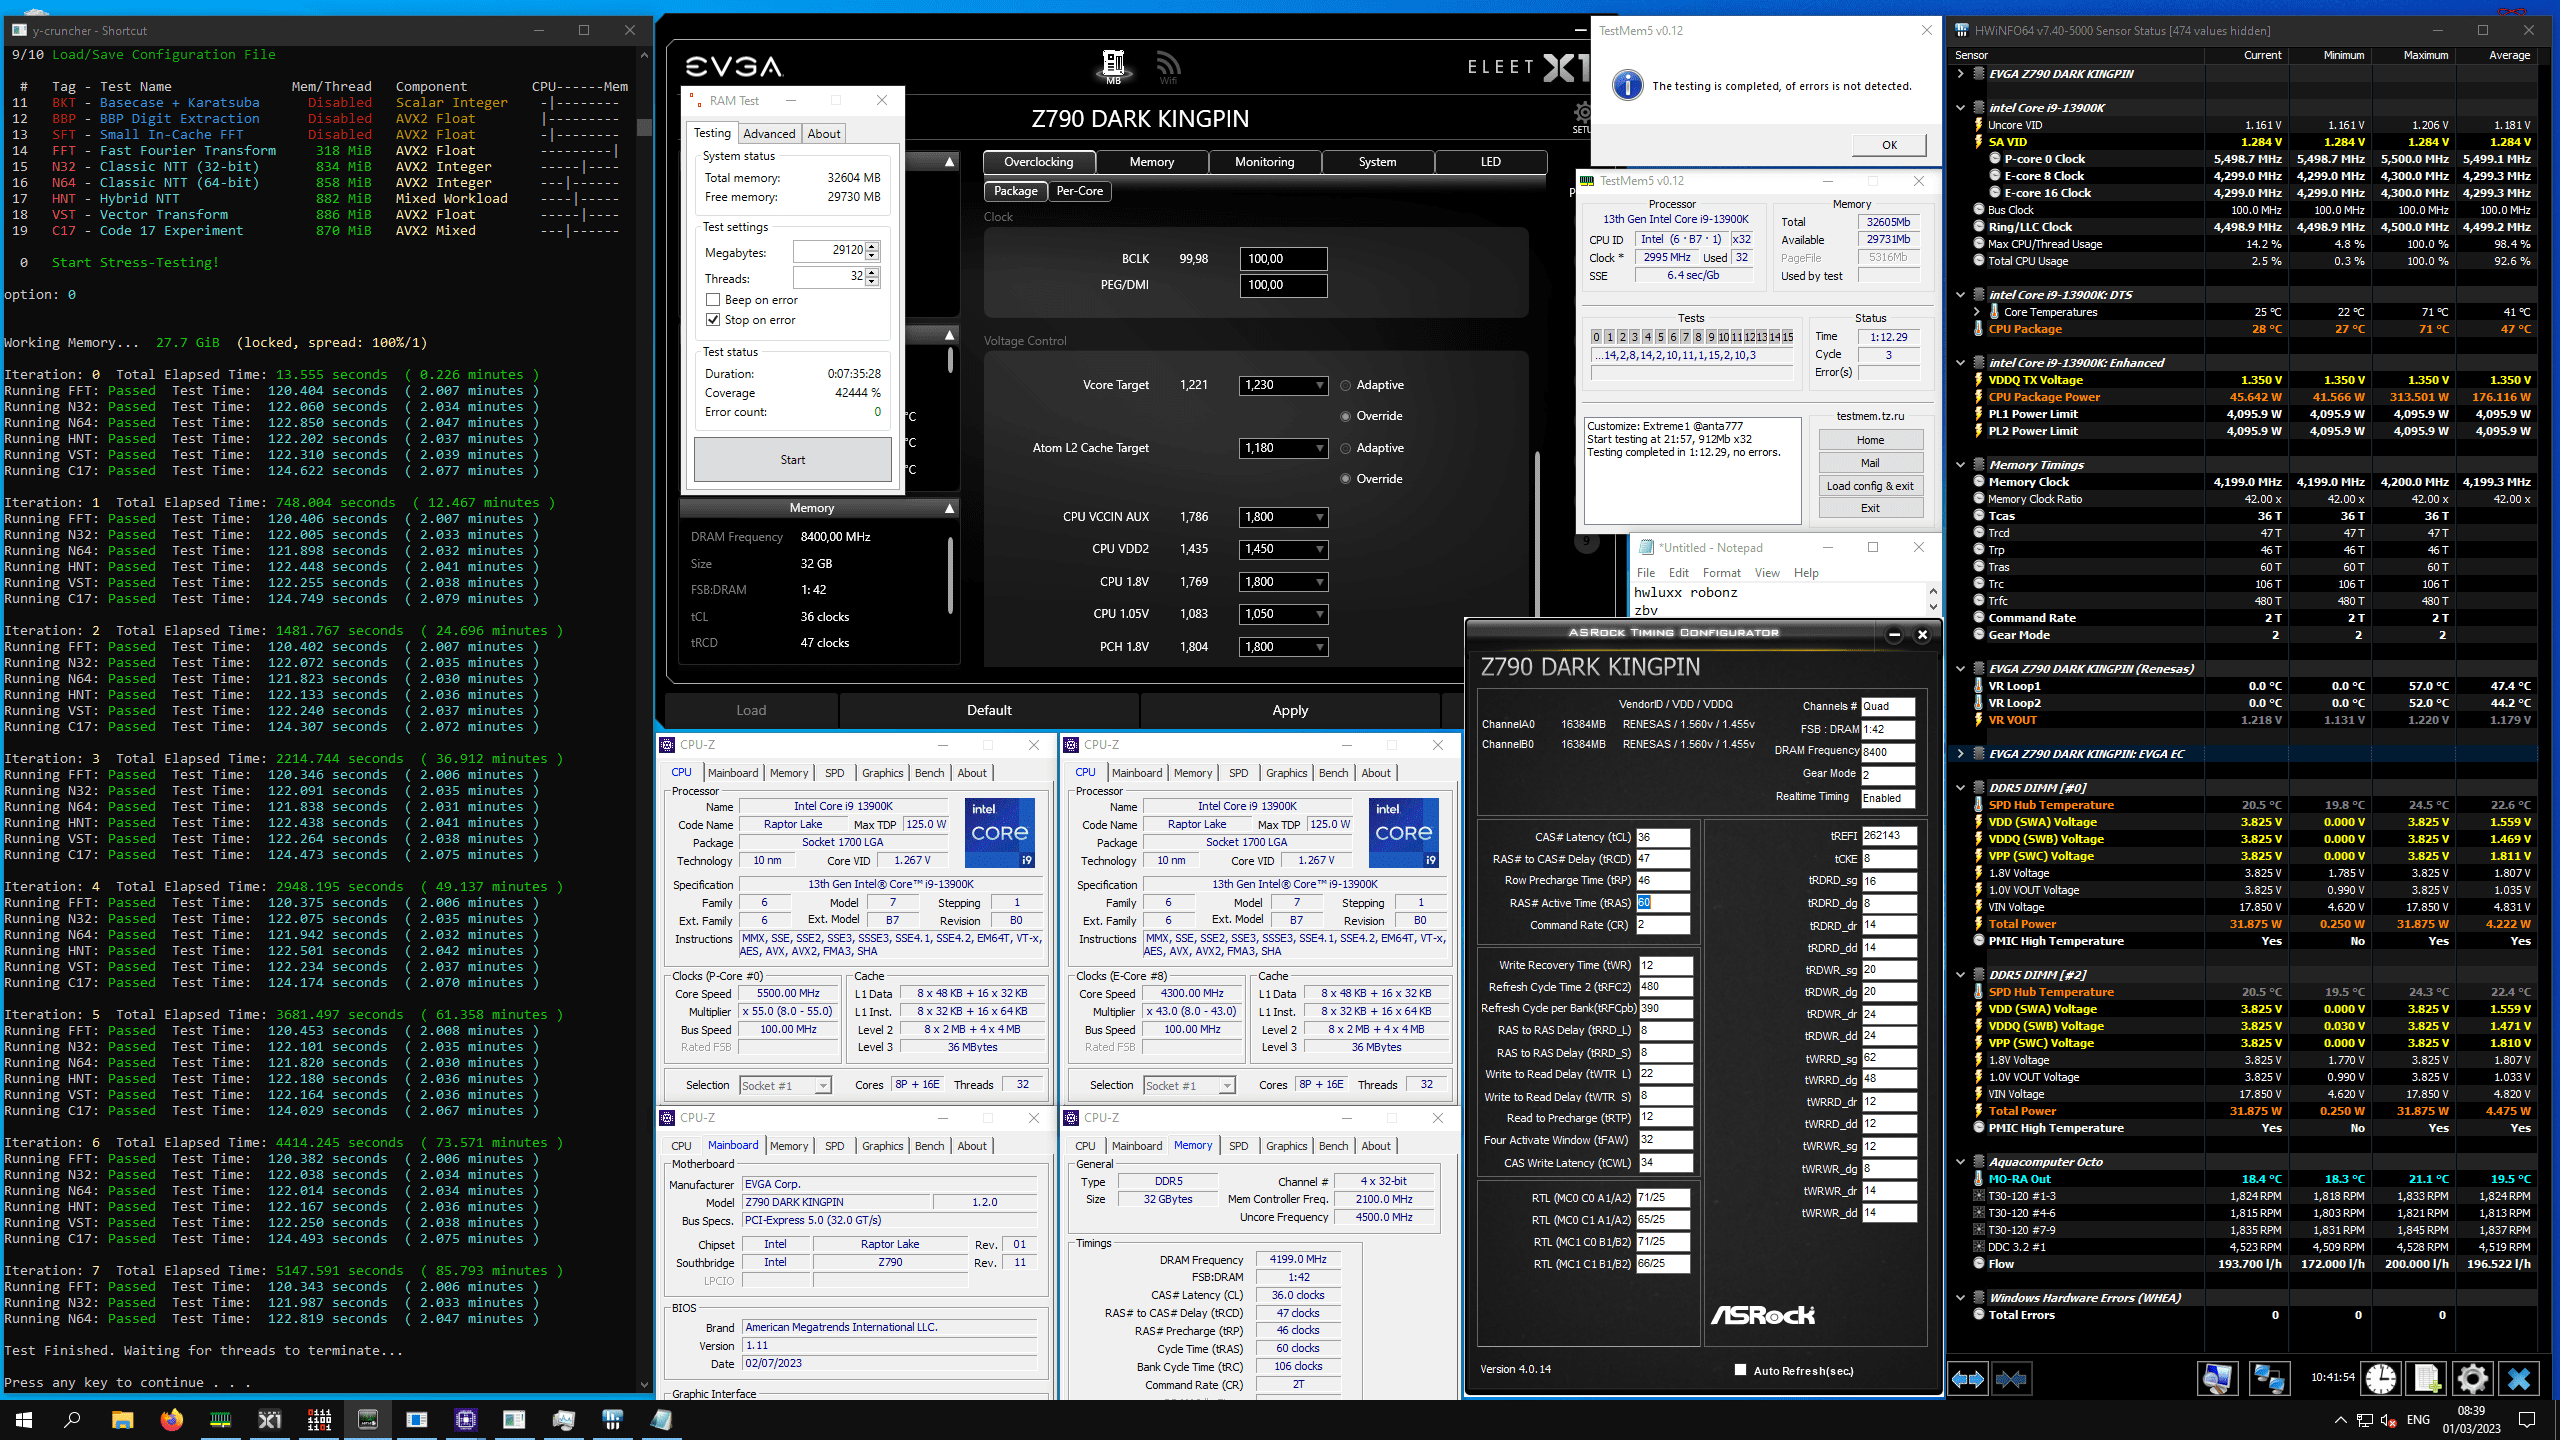Expand Core Temperatures sensor row
2560x1440 pixels.
pyautogui.click(x=1977, y=312)
